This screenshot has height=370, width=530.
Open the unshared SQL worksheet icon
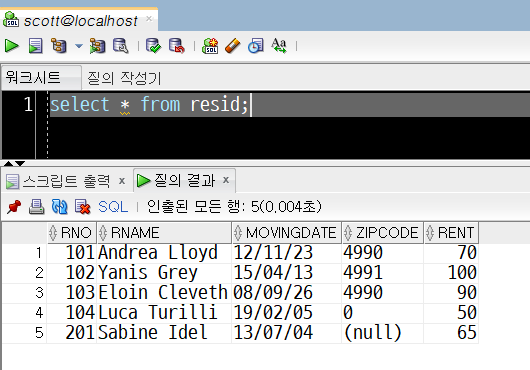click(210, 46)
